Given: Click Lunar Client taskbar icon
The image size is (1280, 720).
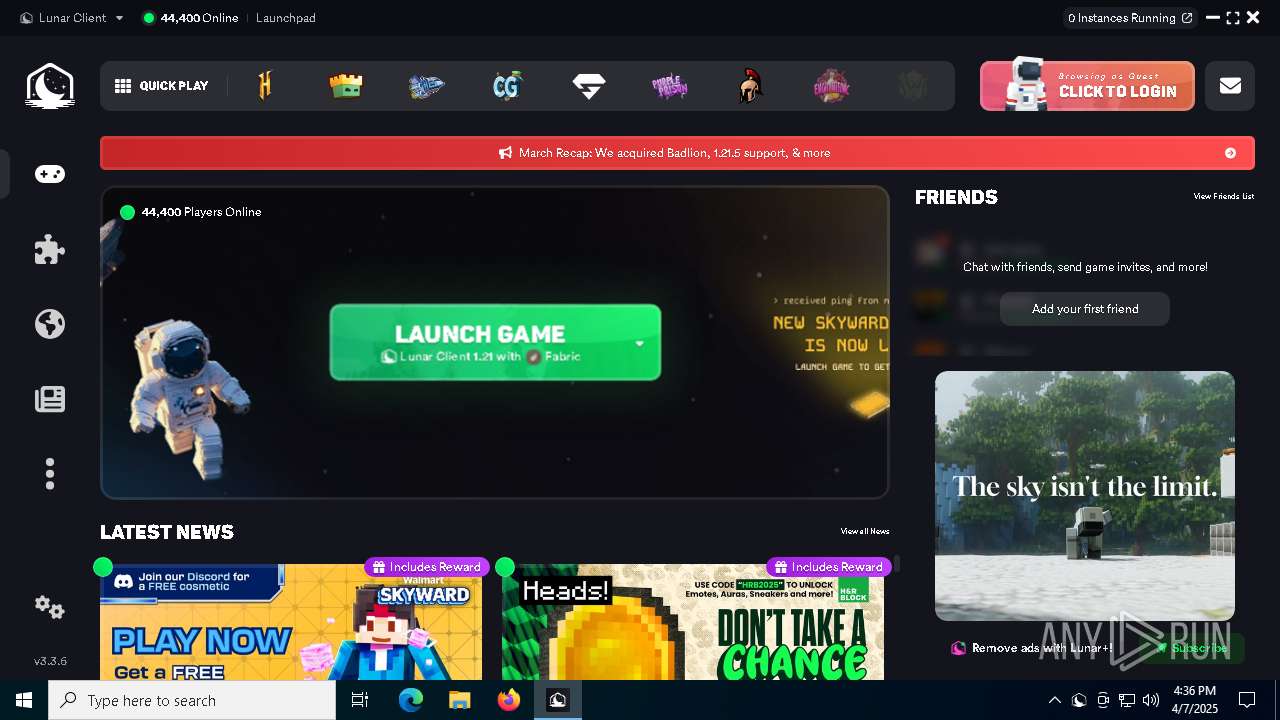Looking at the screenshot, I should click(x=558, y=700).
